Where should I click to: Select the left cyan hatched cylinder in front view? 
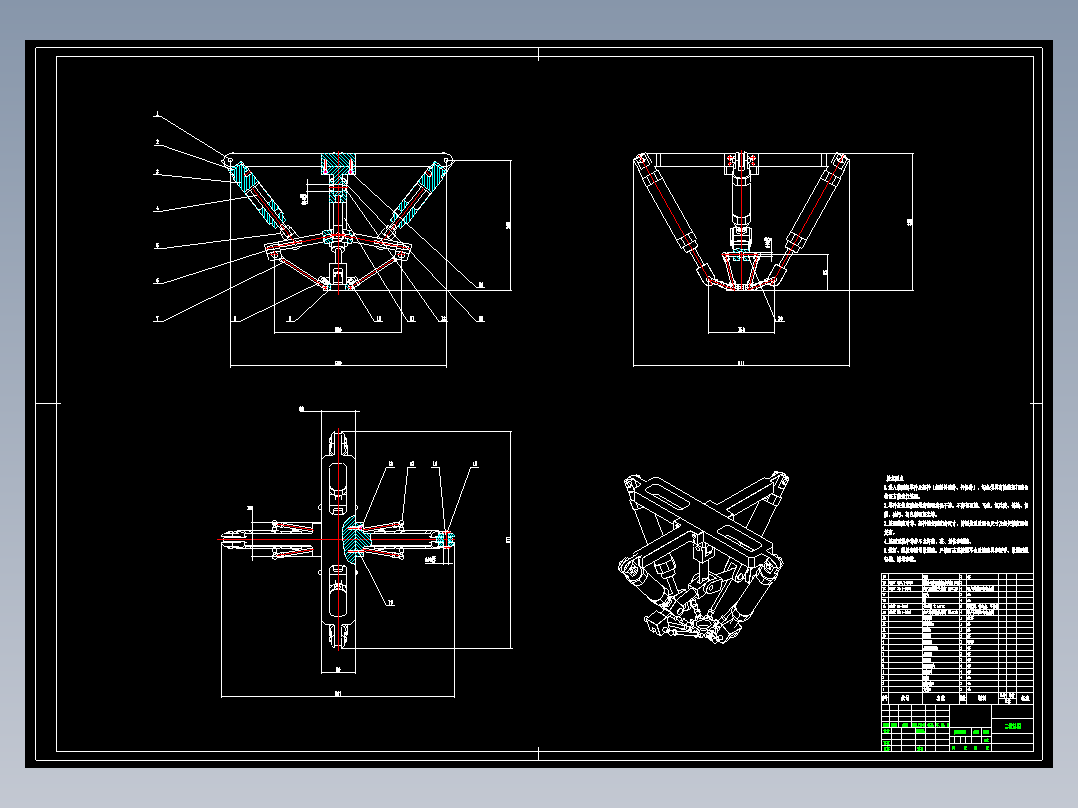[x=257, y=193]
